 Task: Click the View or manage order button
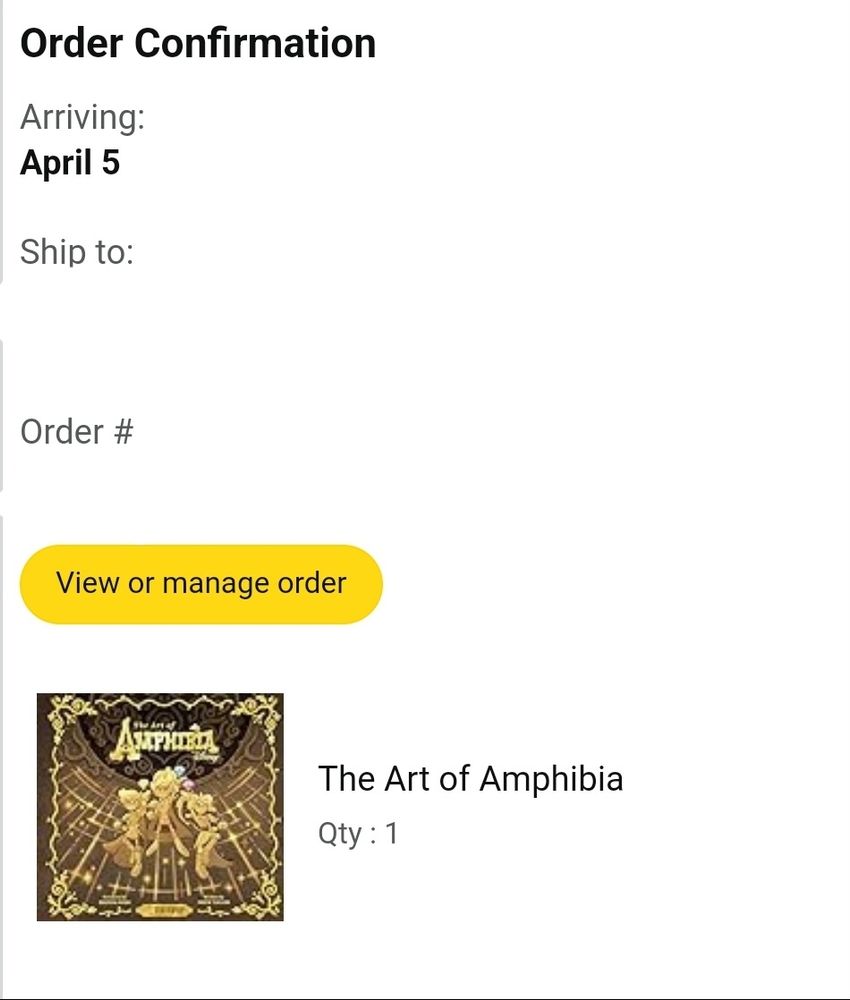201,584
